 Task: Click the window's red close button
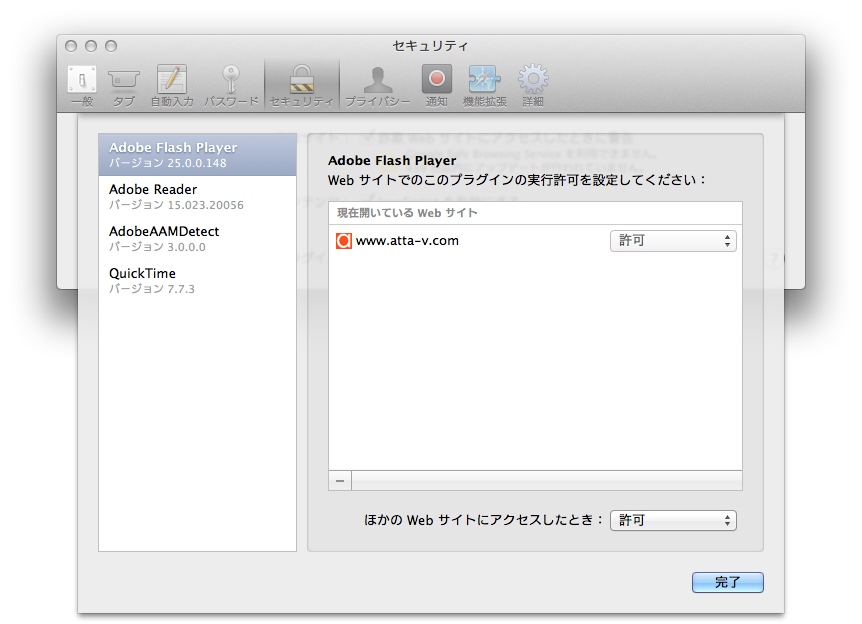pos(71,46)
